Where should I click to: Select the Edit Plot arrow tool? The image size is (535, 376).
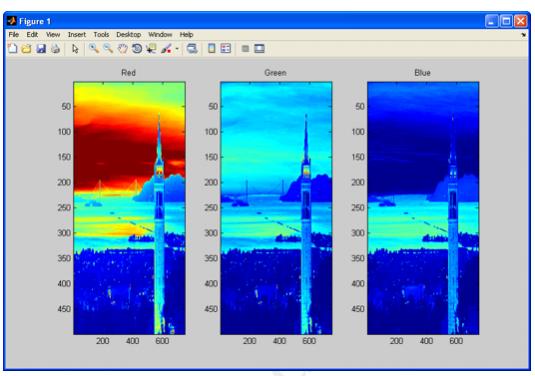pyautogui.click(x=75, y=49)
